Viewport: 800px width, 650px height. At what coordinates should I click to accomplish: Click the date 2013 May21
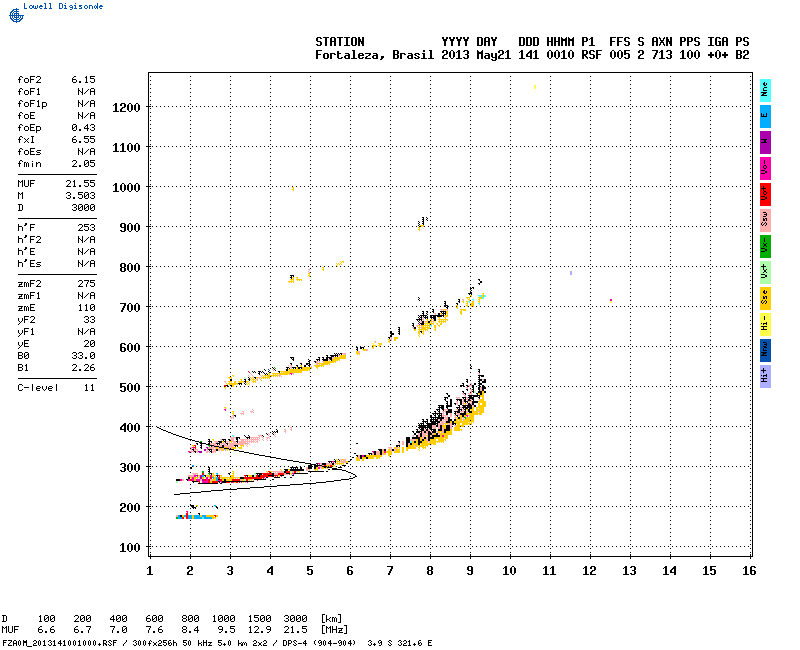(x=476, y=55)
